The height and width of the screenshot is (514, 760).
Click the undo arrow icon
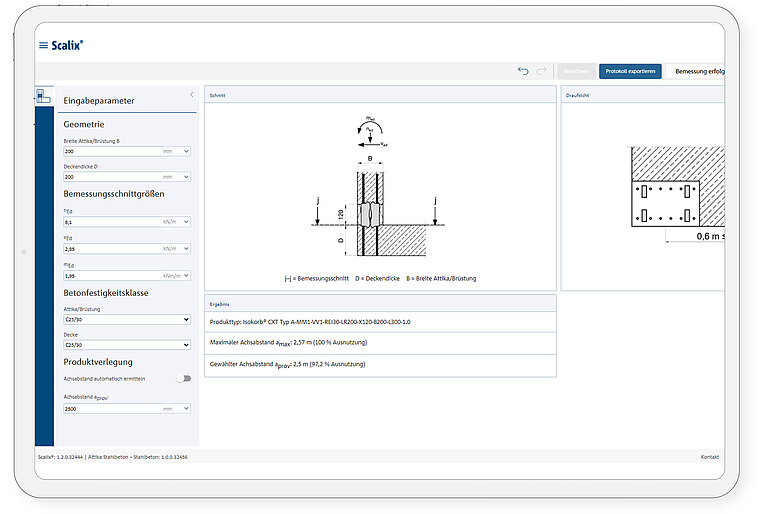(x=523, y=71)
